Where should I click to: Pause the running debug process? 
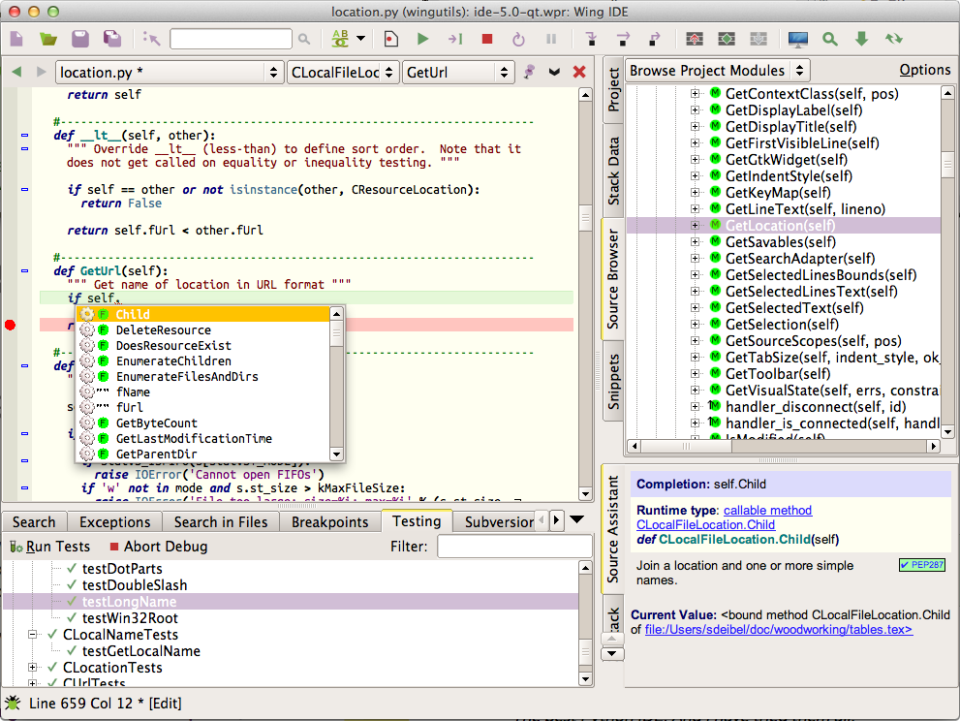(550, 38)
